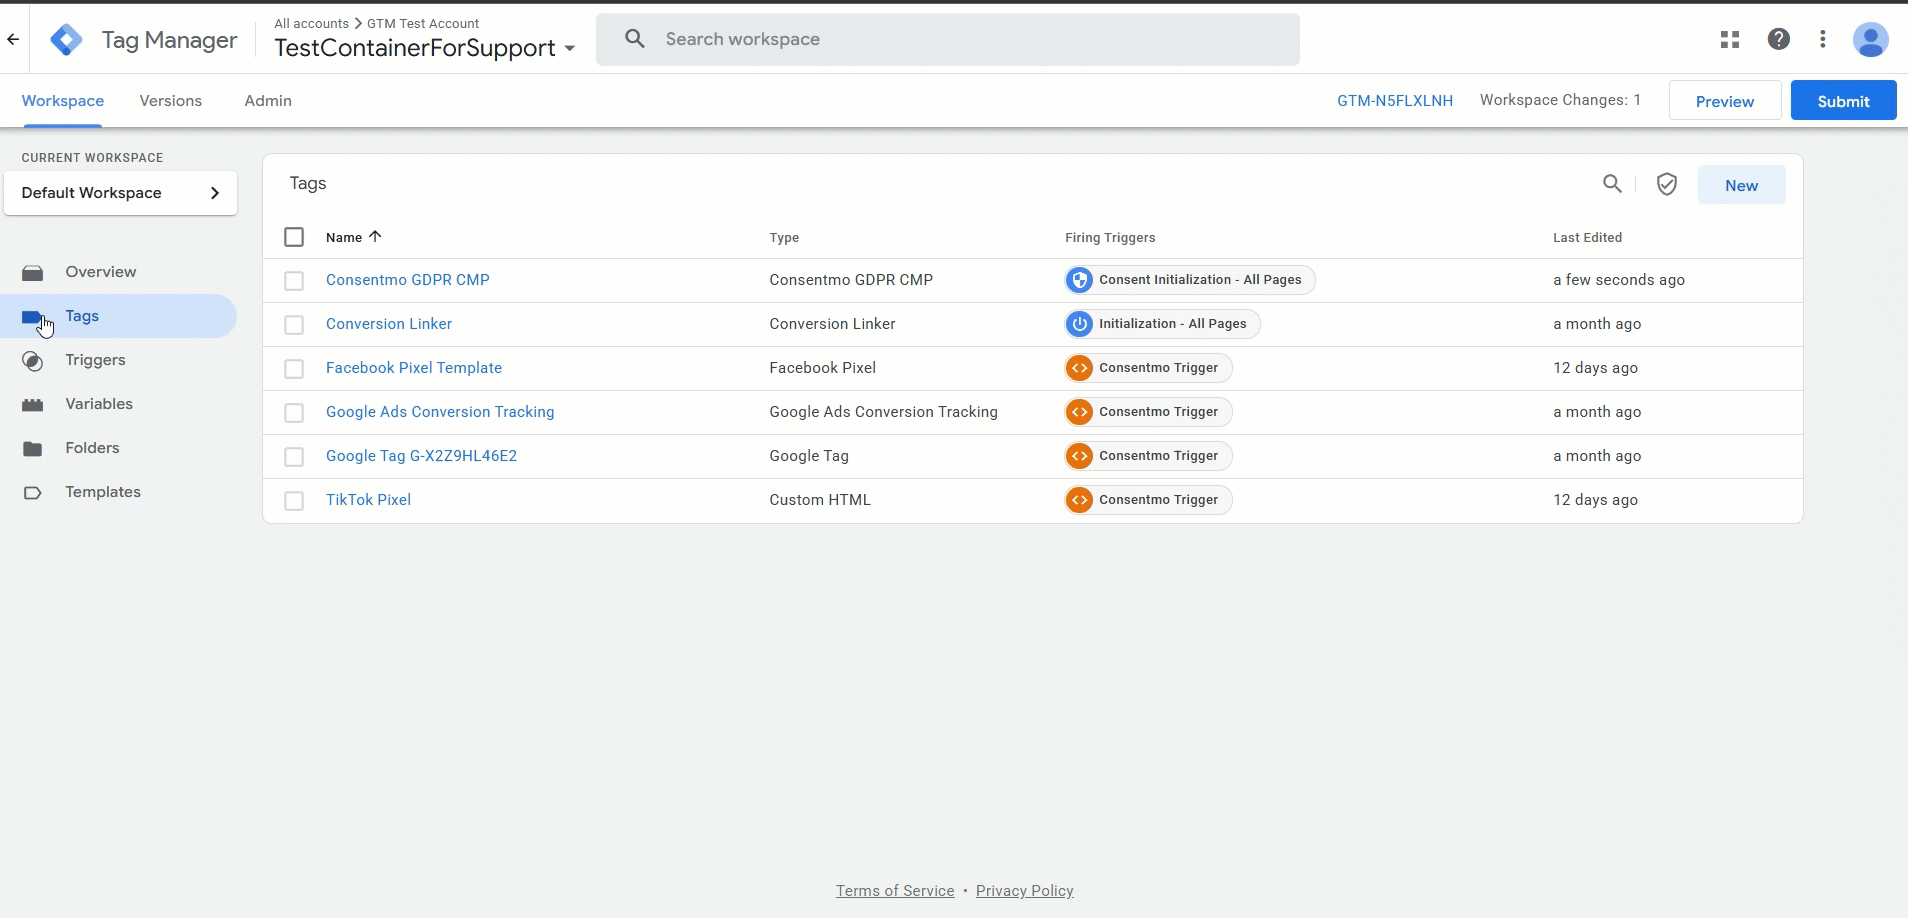This screenshot has height=918, width=1908.
Task: Click the user account avatar
Action: (x=1870, y=40)
